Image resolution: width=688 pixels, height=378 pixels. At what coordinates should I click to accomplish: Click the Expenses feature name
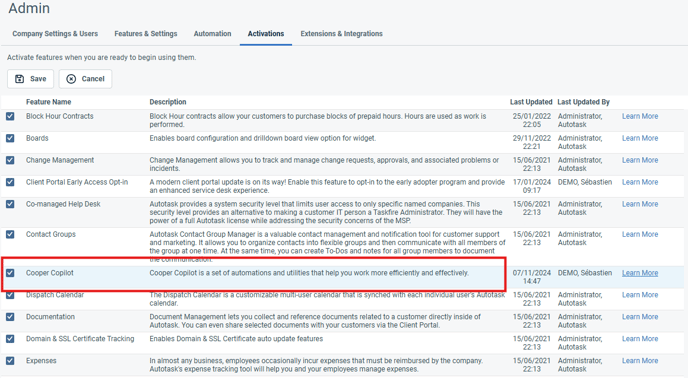(x=41, y=361)
